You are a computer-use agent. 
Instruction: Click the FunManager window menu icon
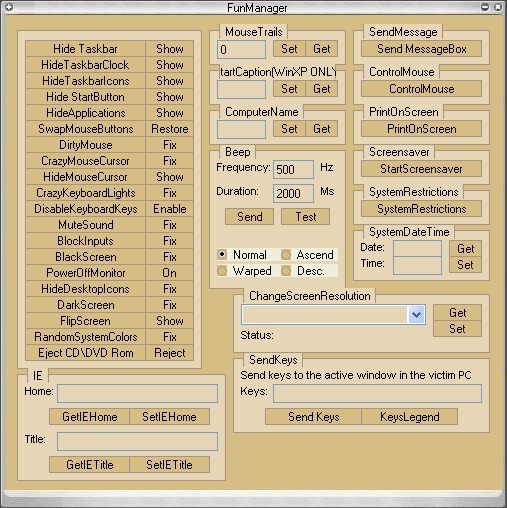(9, 7)
